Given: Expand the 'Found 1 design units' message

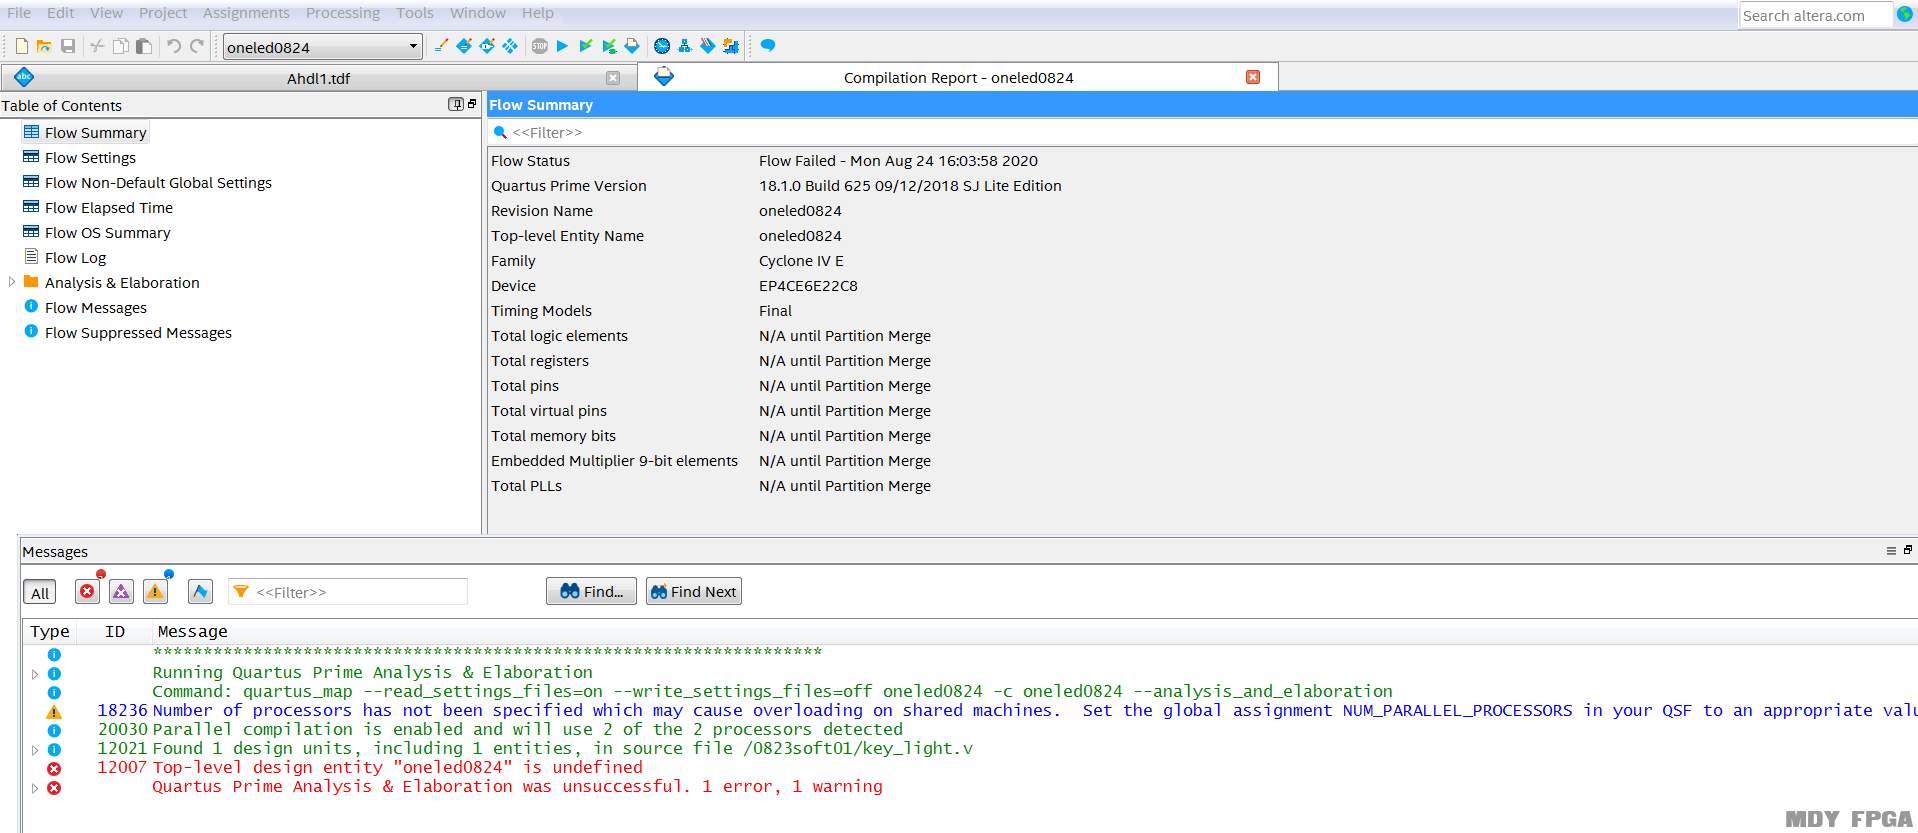Looking at the screenshot, I should pyautogui.click(x=35, y=750).
